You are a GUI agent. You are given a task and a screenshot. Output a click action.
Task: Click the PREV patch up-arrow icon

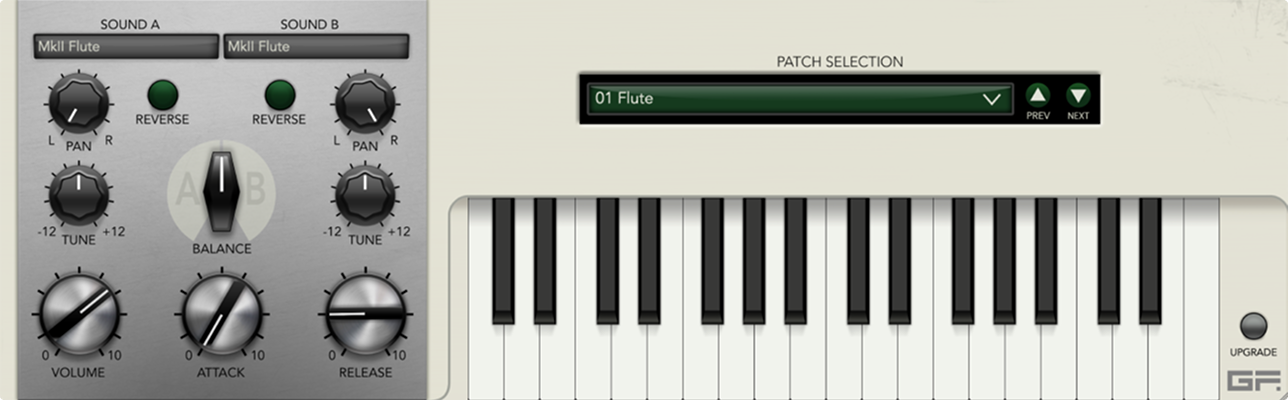(x=1038, y=96)
